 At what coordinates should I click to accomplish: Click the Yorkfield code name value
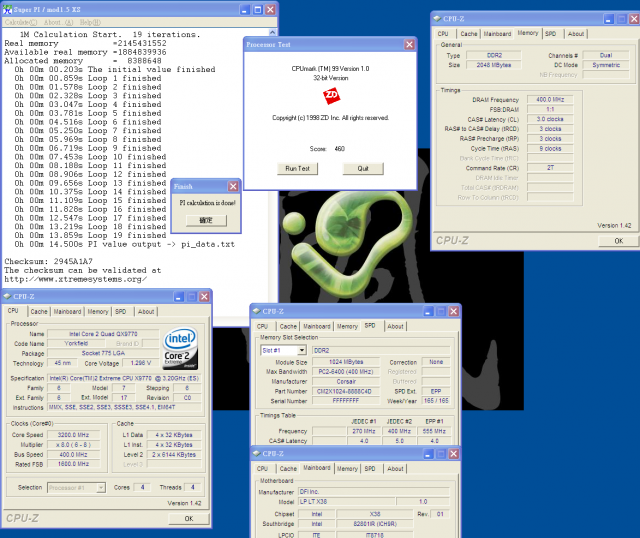tap(76, 344)
